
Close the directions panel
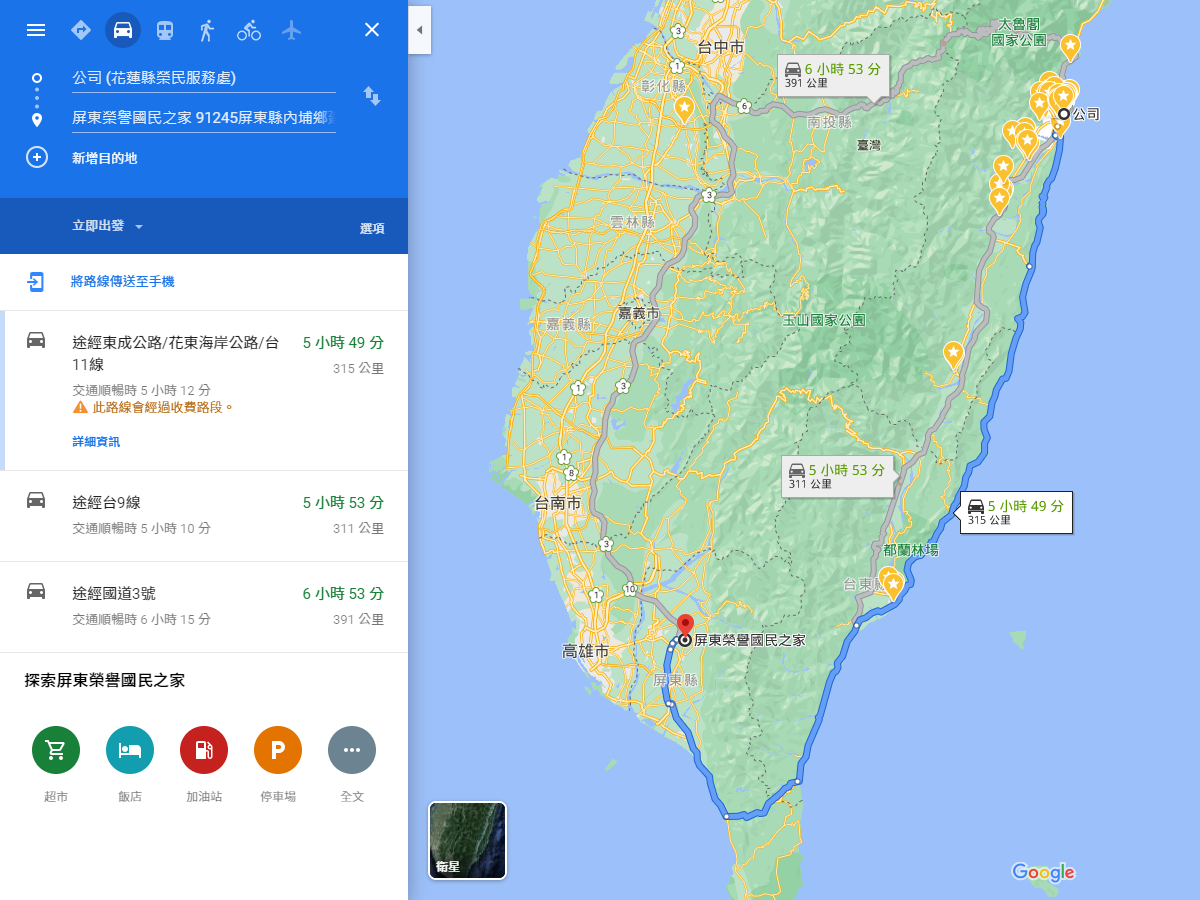click(372, 30)
